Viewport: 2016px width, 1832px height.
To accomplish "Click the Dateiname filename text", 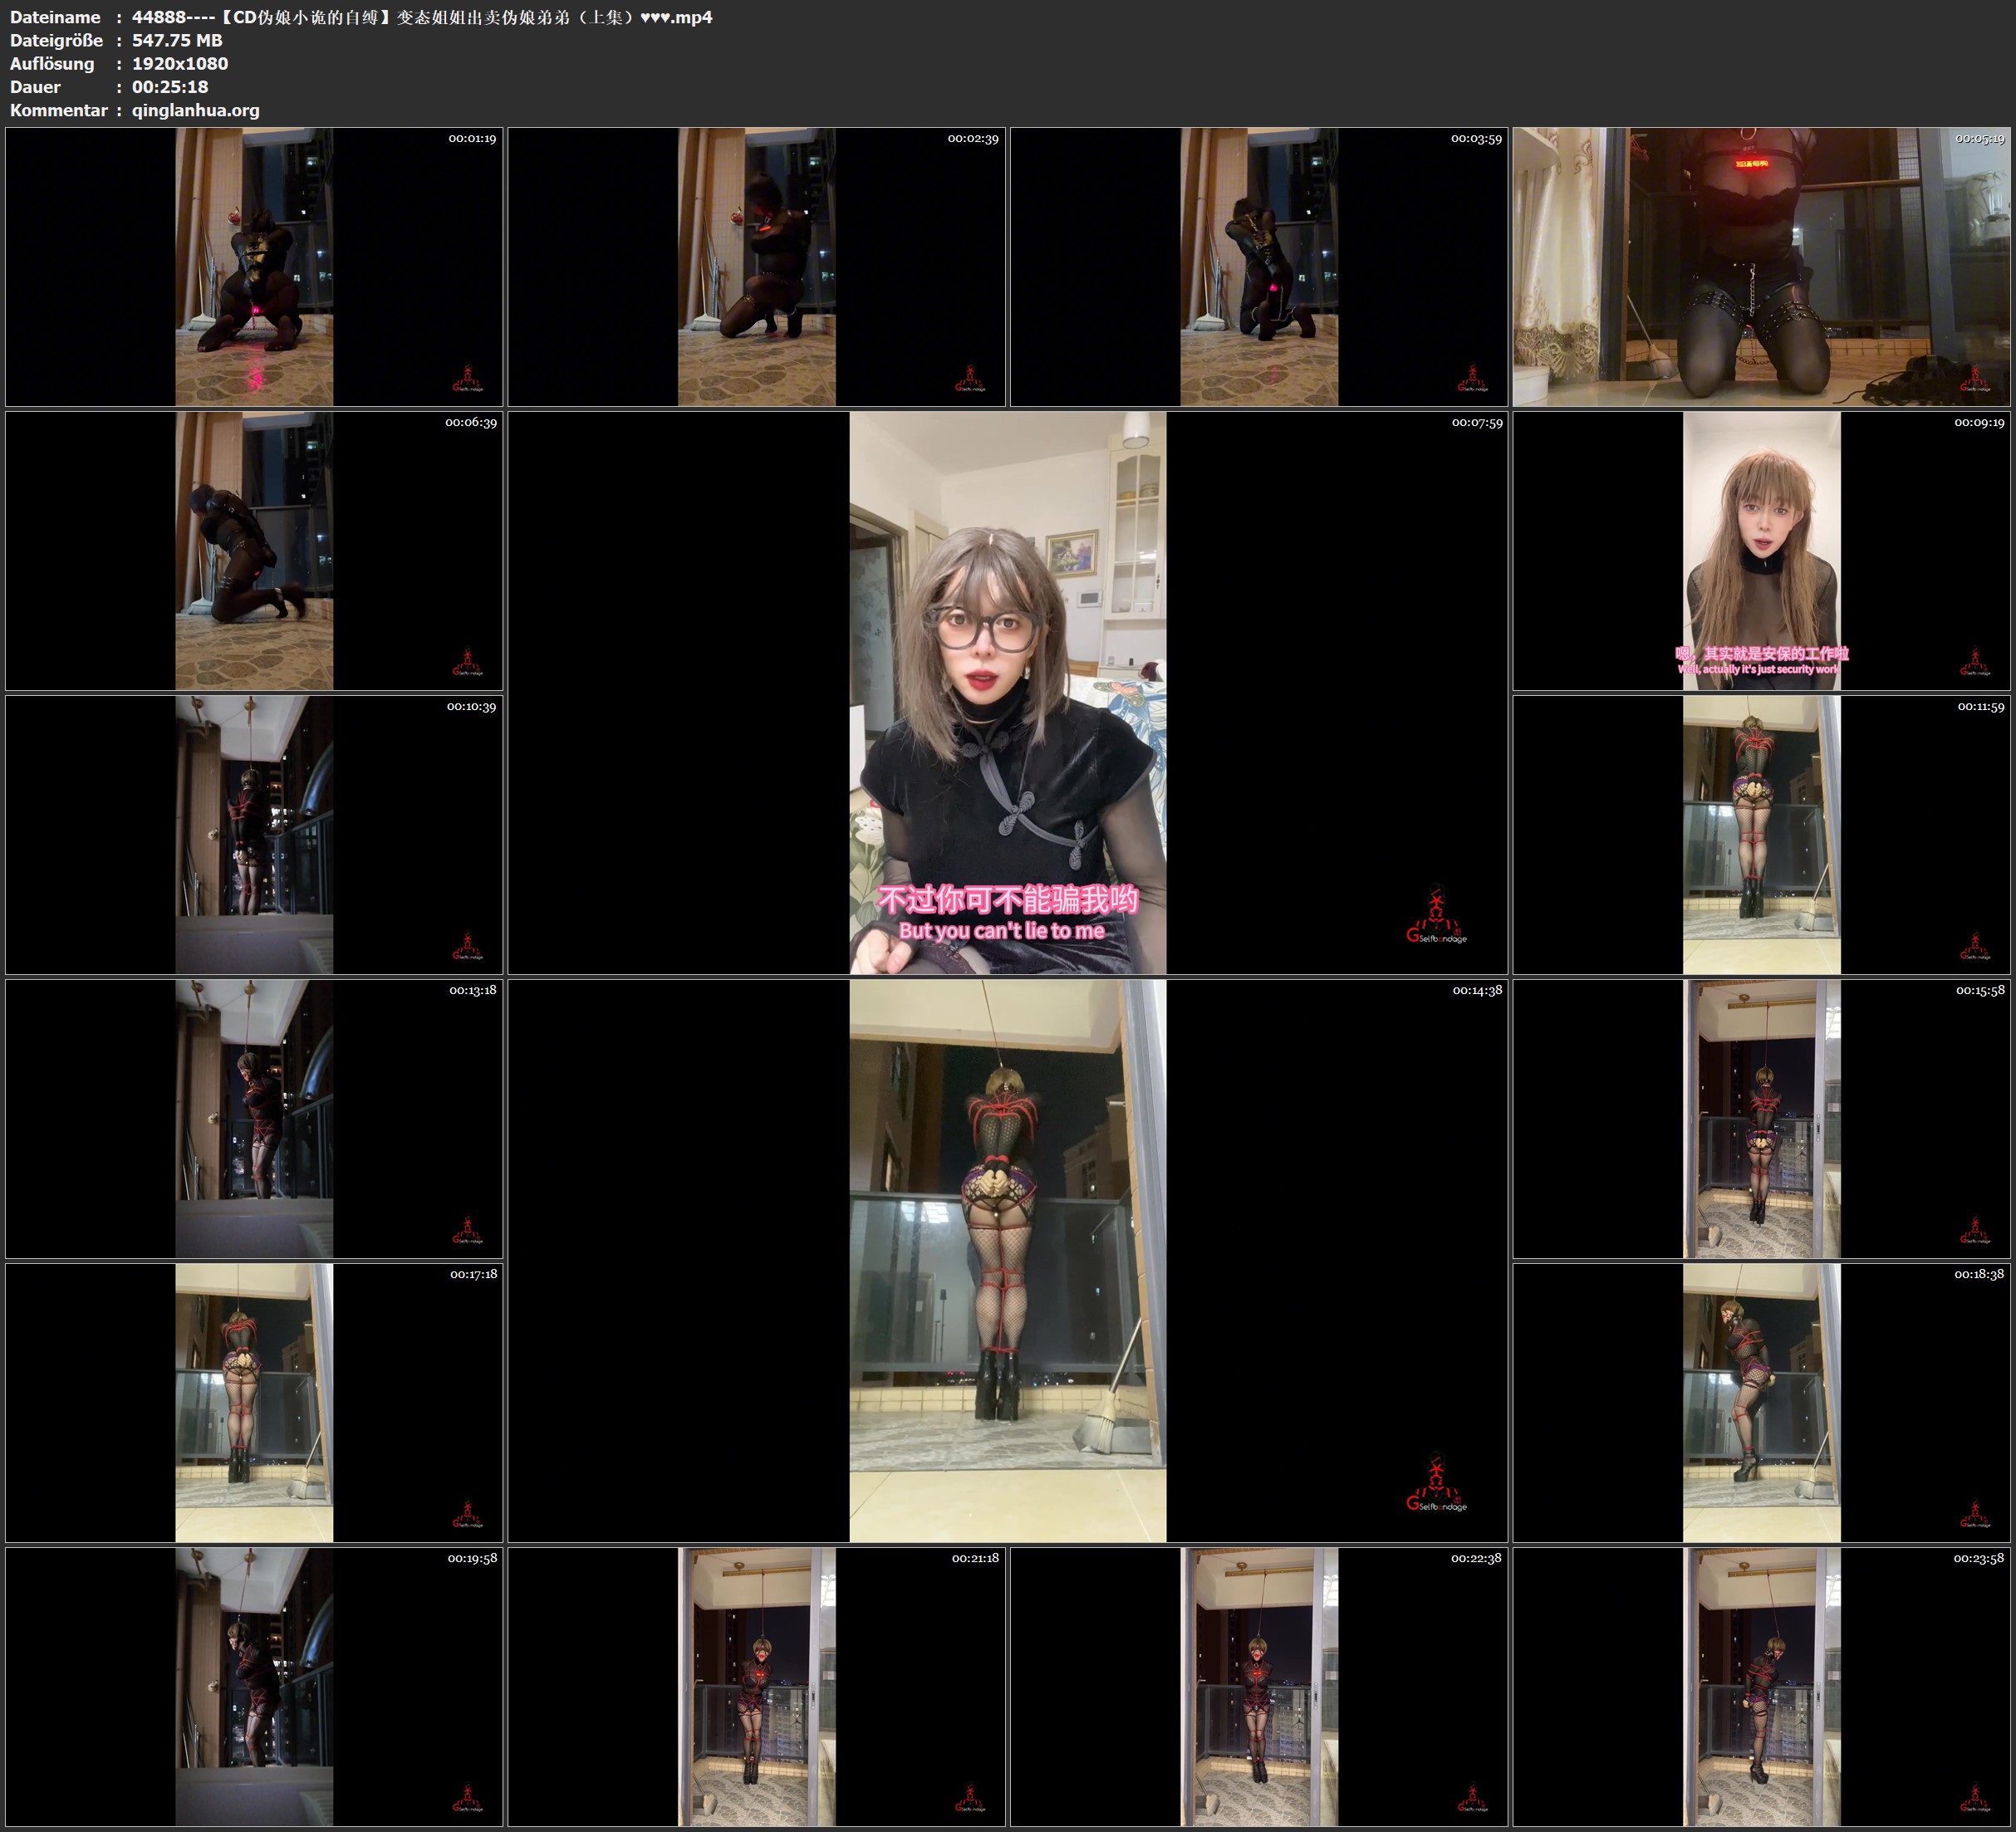I will (x=422, y=17).
